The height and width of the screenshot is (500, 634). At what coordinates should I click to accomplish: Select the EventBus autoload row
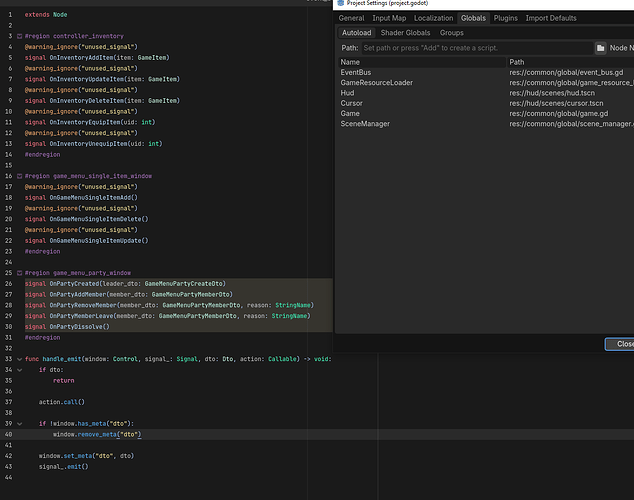click(355, 72)
